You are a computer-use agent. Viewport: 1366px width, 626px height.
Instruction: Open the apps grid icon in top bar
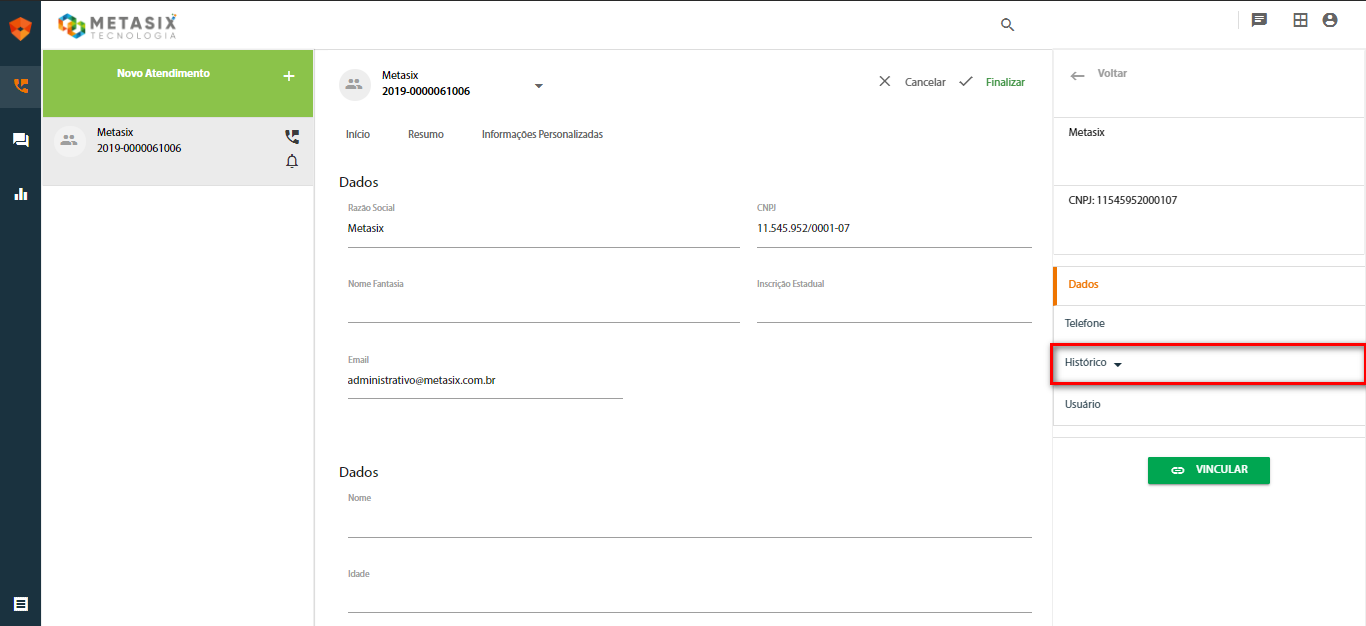click(1300, 20)
